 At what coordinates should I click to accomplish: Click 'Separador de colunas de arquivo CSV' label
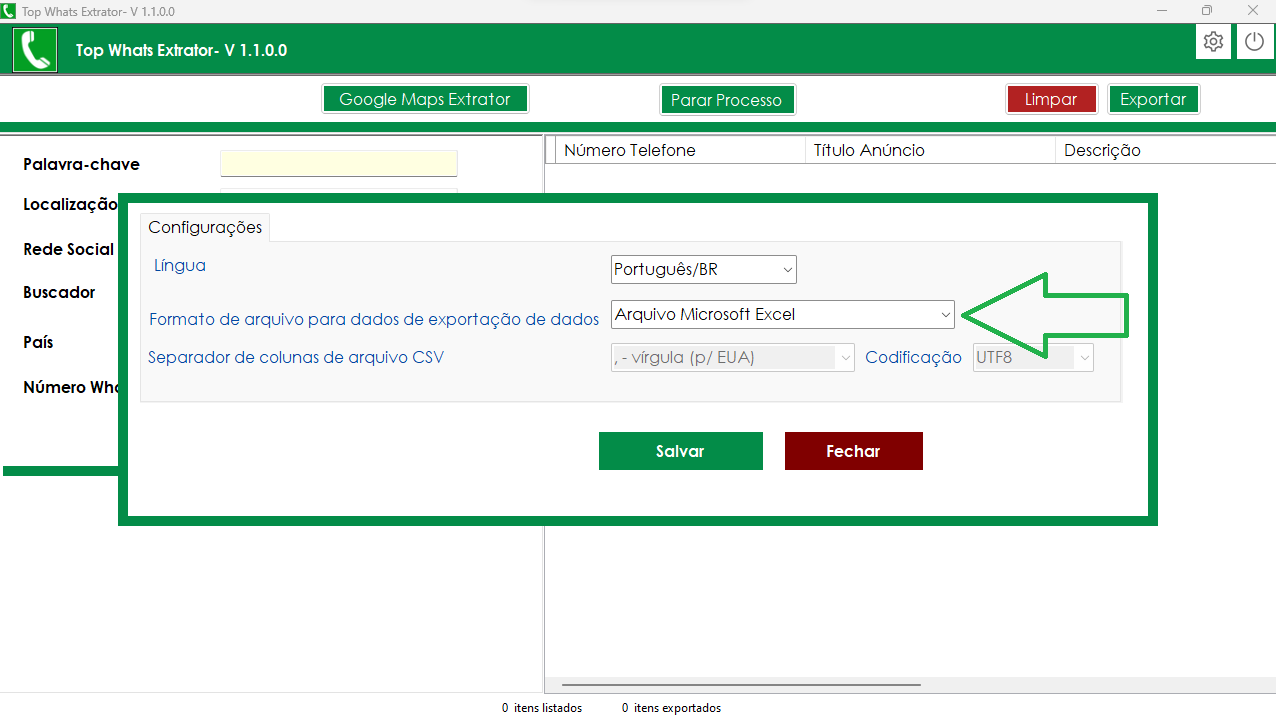pos(296,357)
